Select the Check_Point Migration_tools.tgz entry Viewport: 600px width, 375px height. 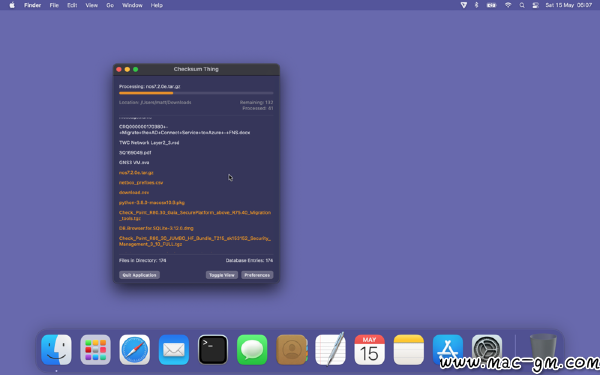(x=195, y=215)
